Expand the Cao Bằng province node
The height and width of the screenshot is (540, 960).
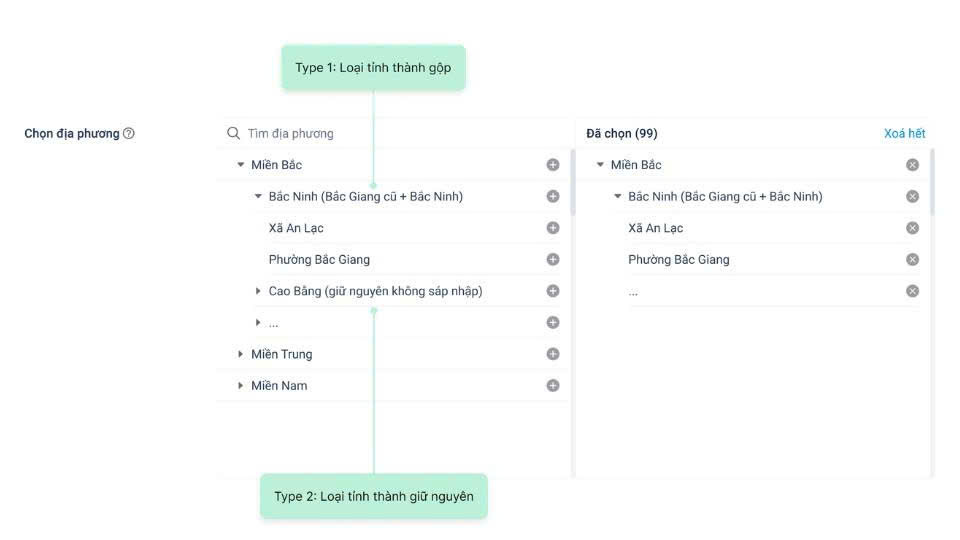click(258, 291)
